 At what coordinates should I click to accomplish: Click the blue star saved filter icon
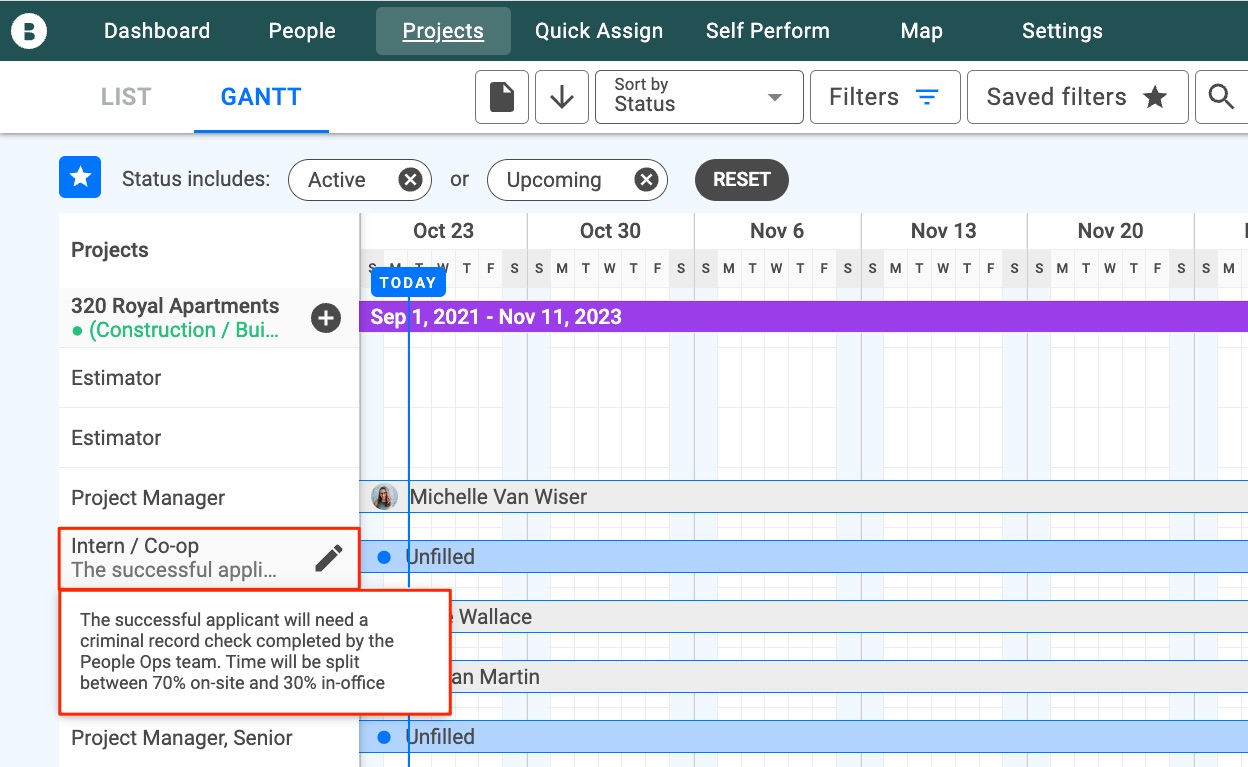coord(80,178)
